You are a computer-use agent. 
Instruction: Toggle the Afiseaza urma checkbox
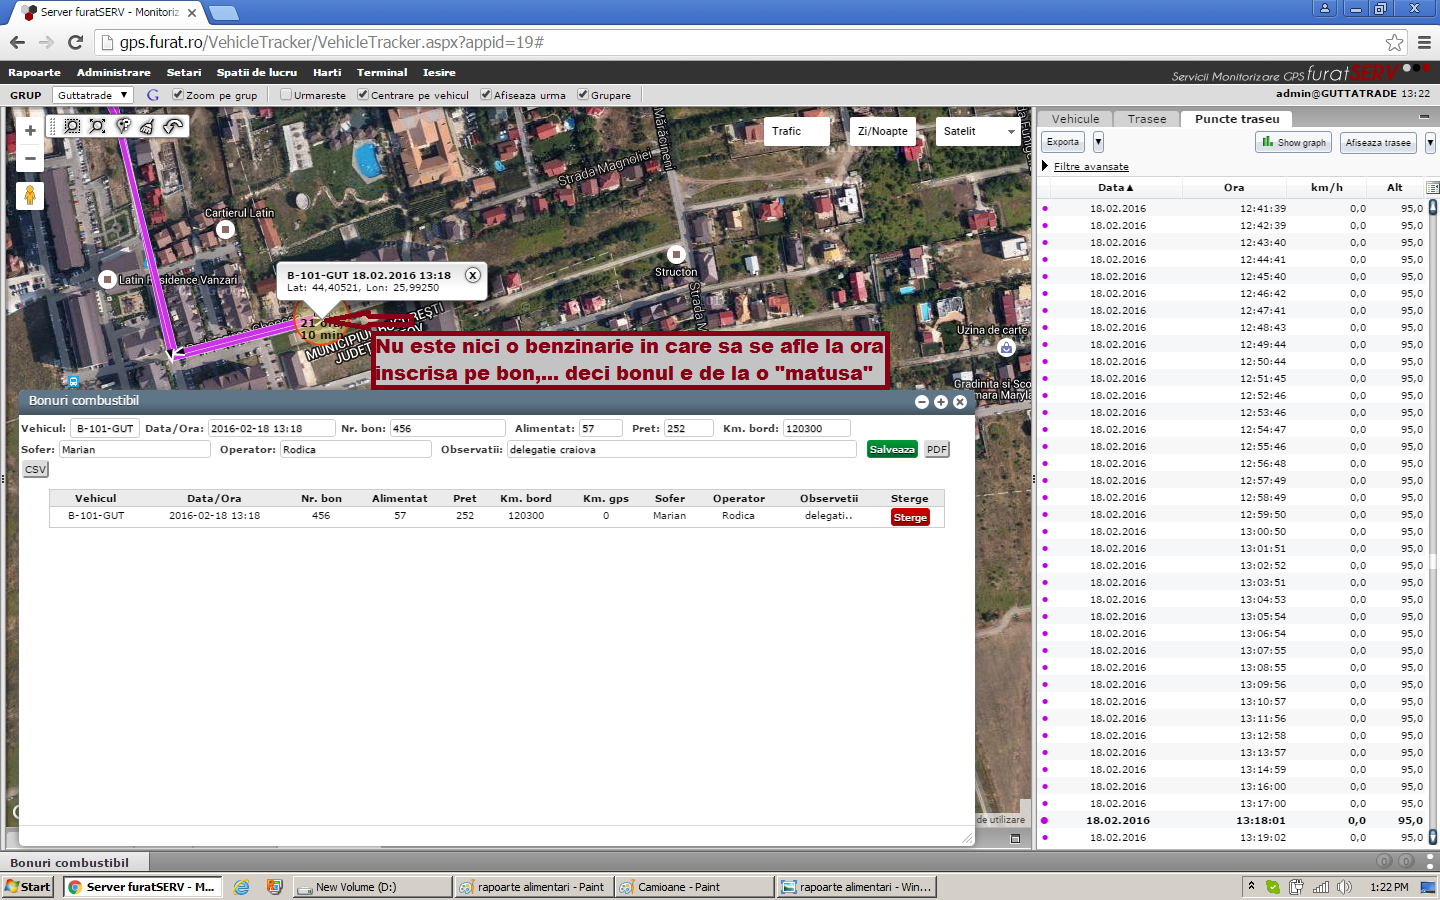click(x=486, y=95)
